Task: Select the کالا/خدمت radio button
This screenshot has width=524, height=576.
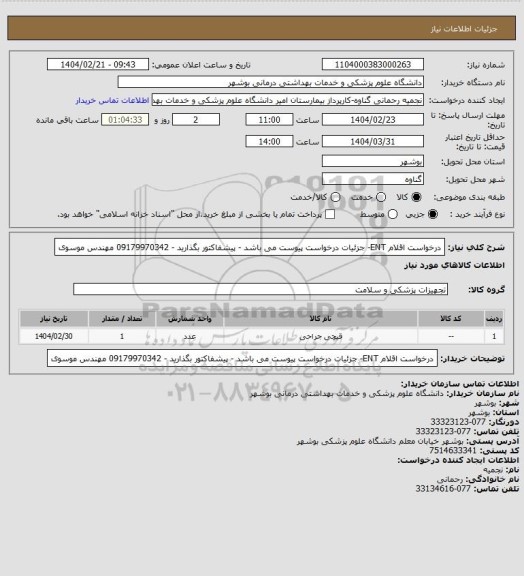Action: (x=335, y=197)
